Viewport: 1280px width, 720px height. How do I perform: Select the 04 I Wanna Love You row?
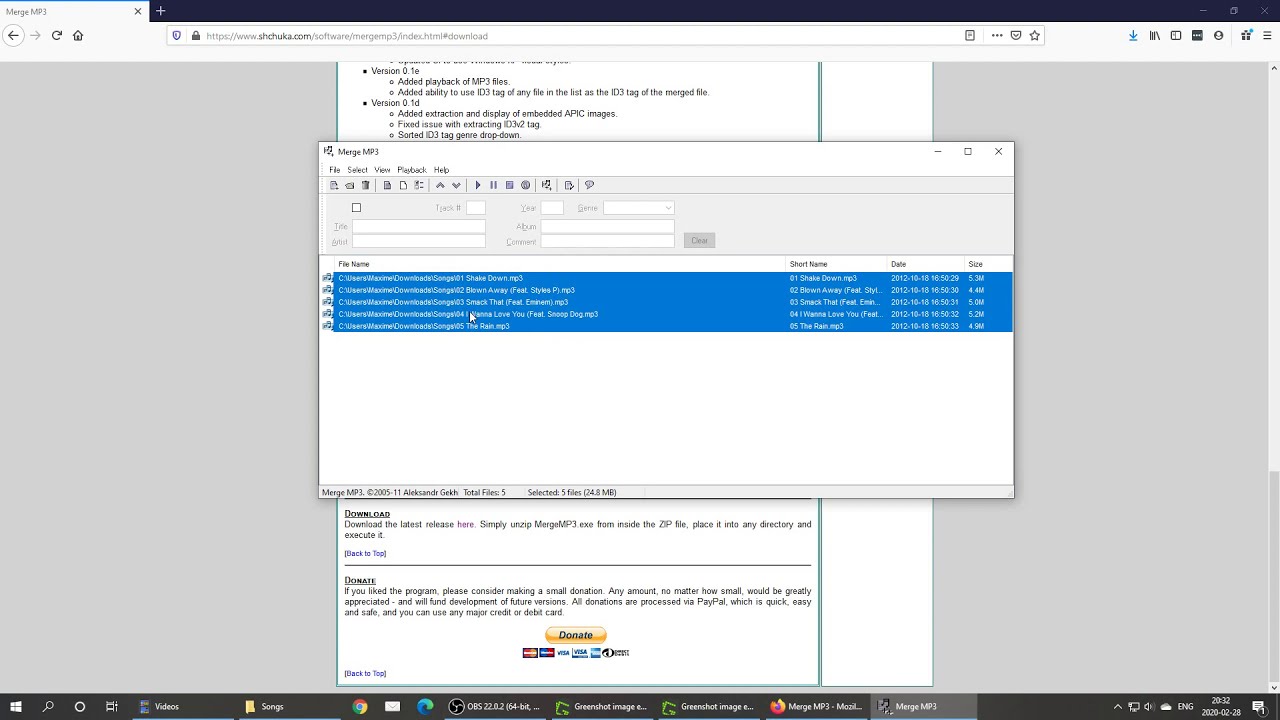tap(666, 314)
